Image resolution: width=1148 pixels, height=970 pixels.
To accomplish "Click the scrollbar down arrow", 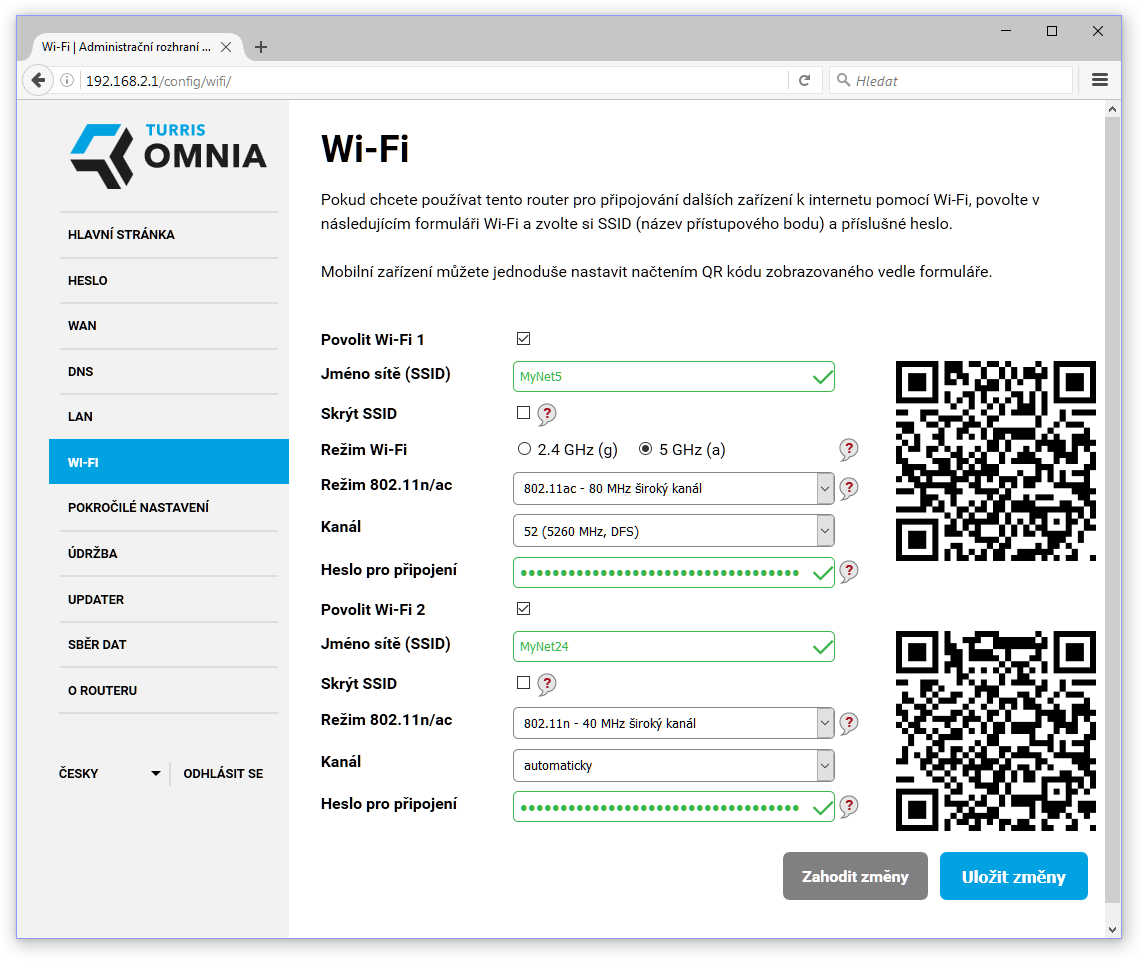I will pyautogui.click(x=1112, y=930).
